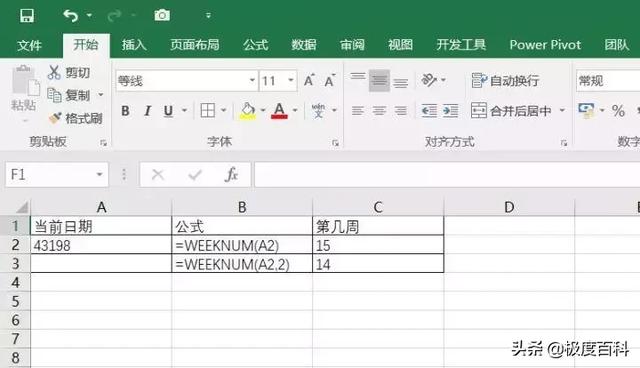
Task: Click the 自动换行 wrap text button
Action: click(x=506, y=80)
